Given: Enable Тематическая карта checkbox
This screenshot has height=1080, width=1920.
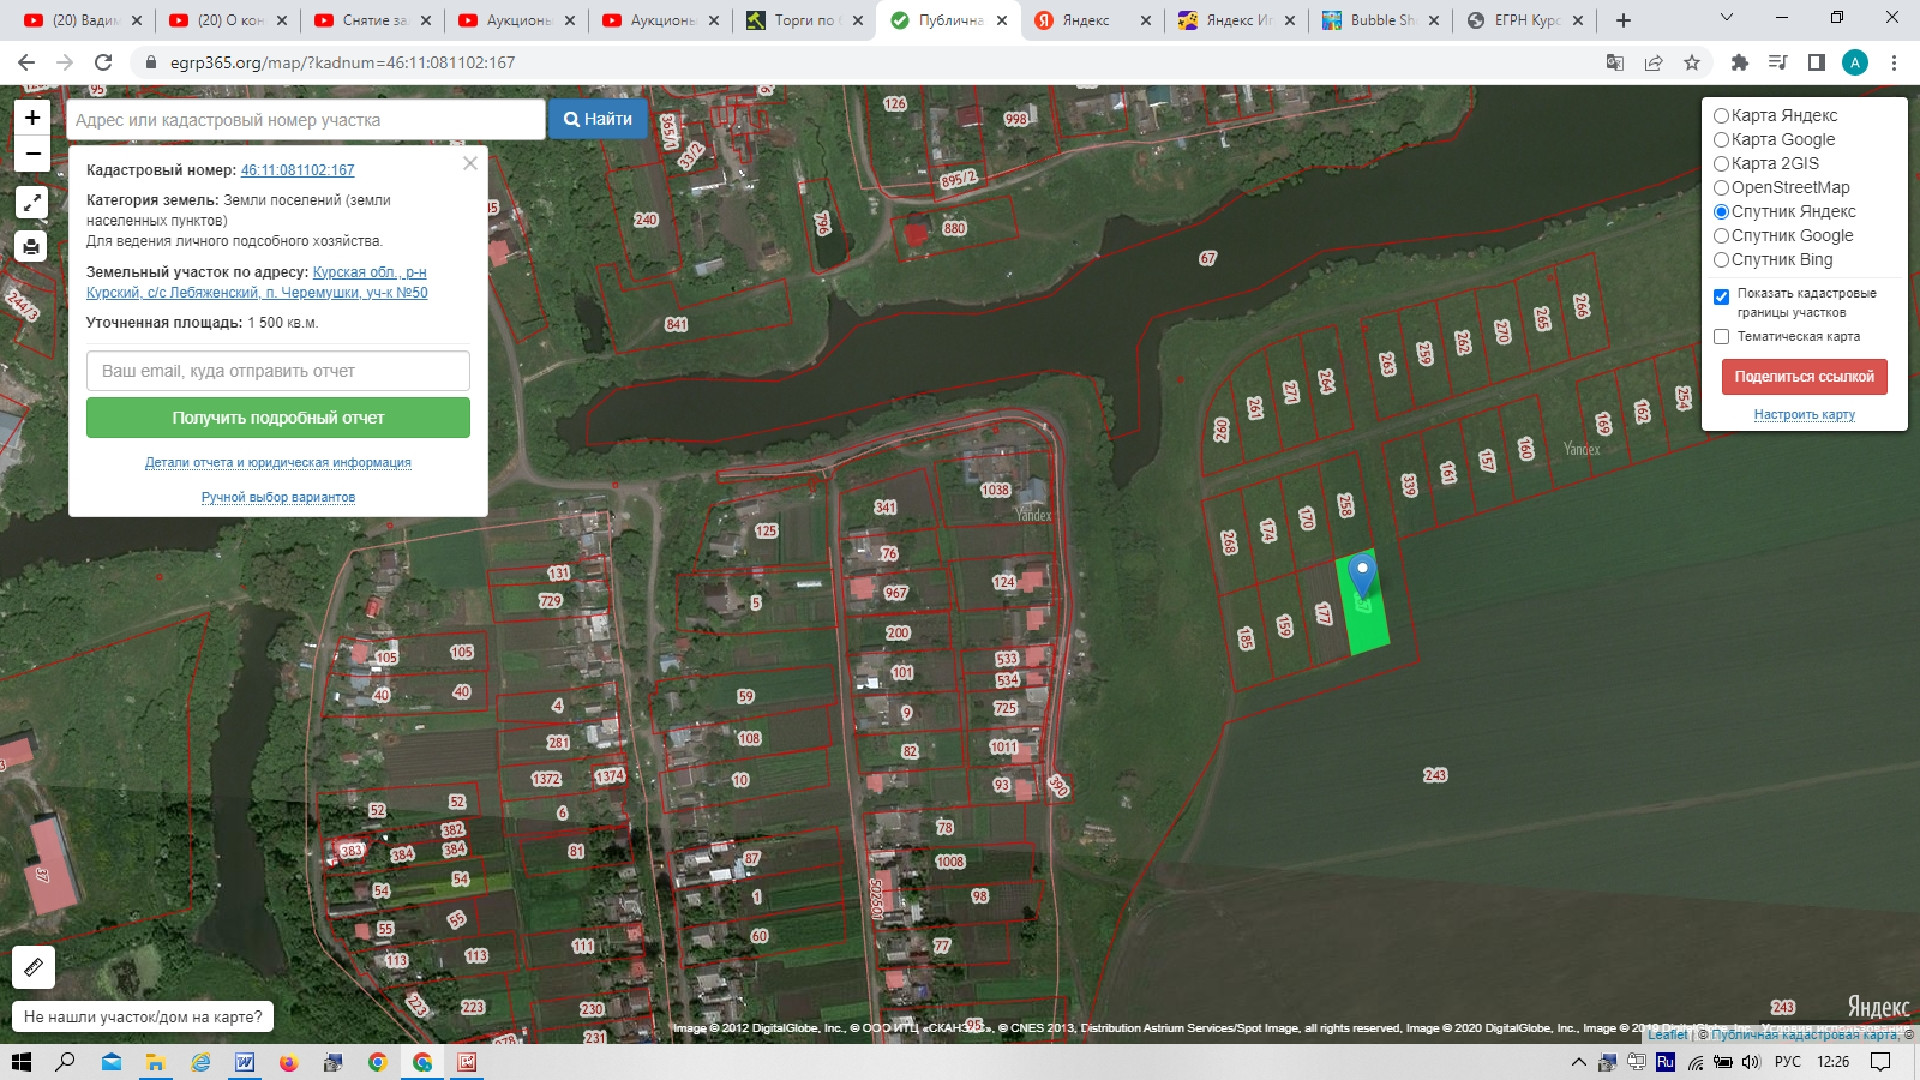Looking at the screenshot, I should pyautogui.click(x=1721, y=337).
